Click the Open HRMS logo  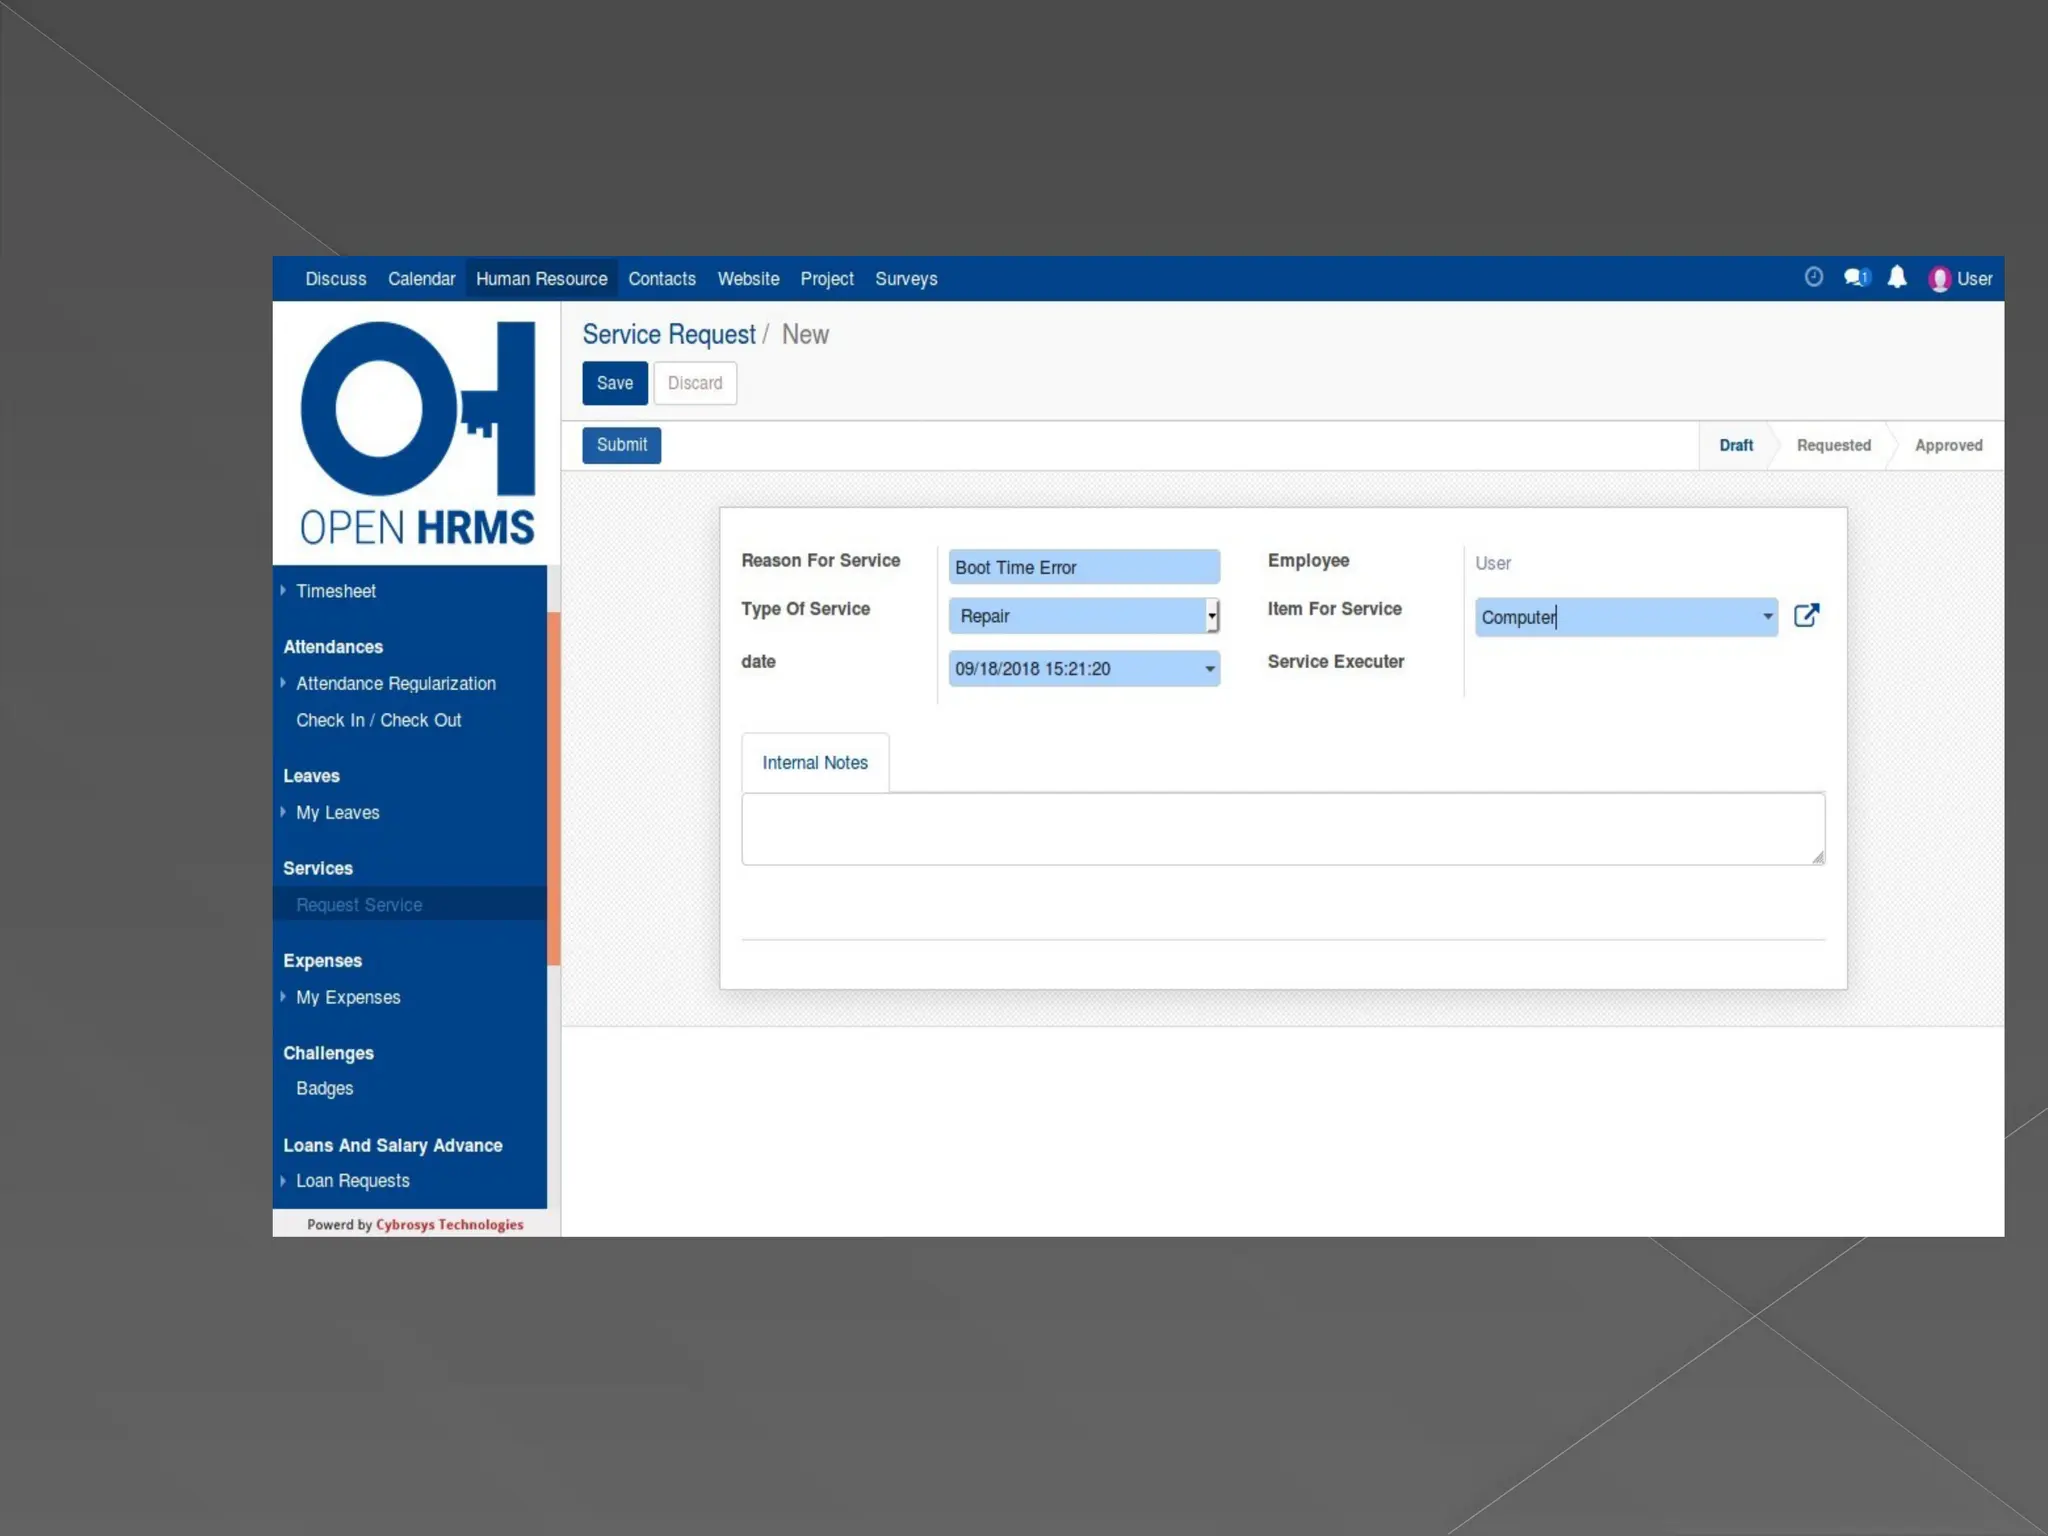tap(417, 434)
